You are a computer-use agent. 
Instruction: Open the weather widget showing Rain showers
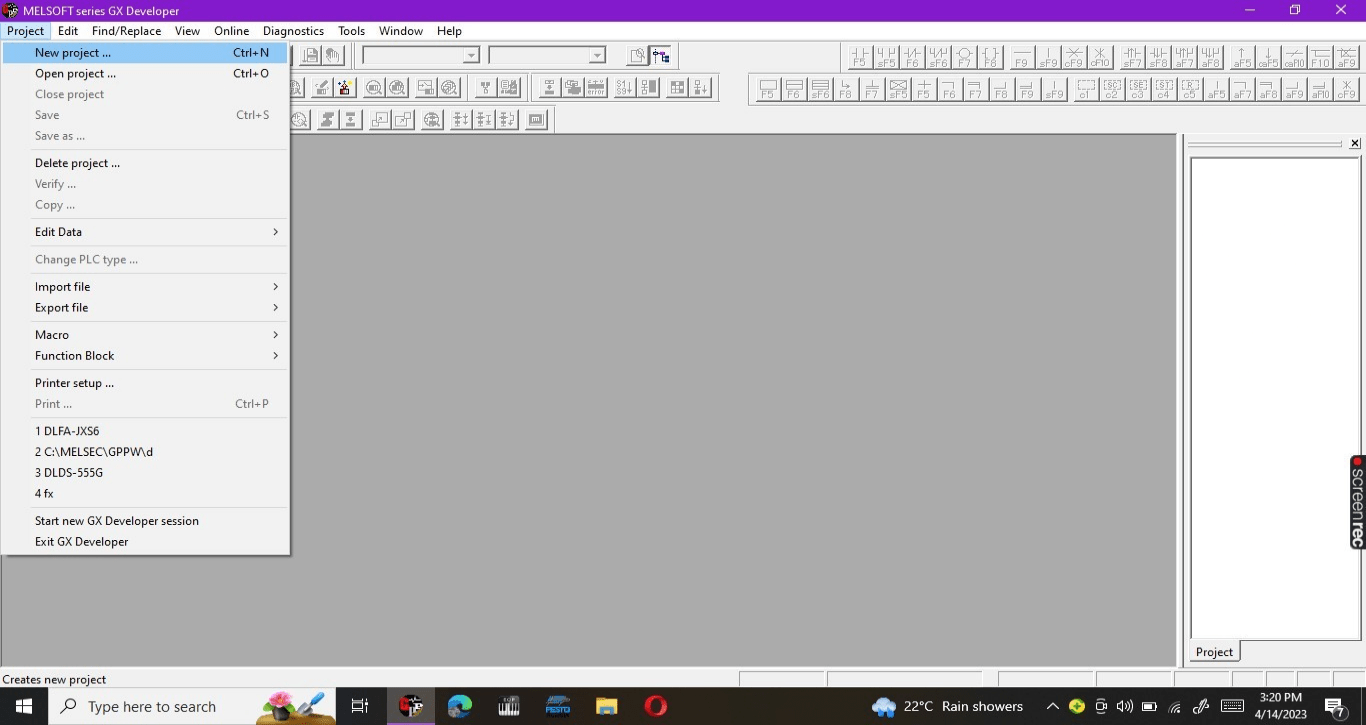coord(947,706)
